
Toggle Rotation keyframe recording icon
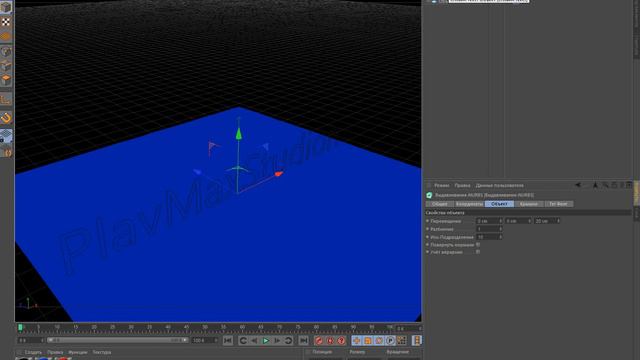point(379,340)
